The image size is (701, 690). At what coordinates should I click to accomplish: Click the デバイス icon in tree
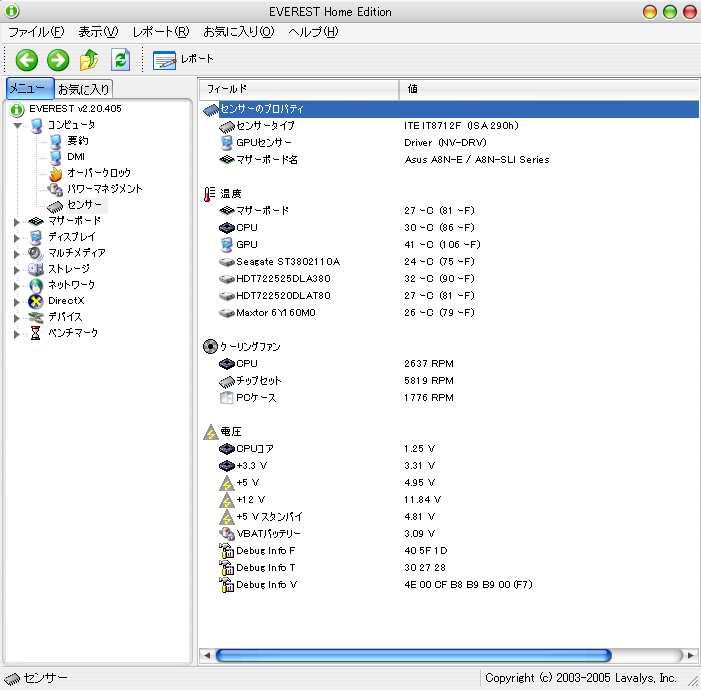36,317
